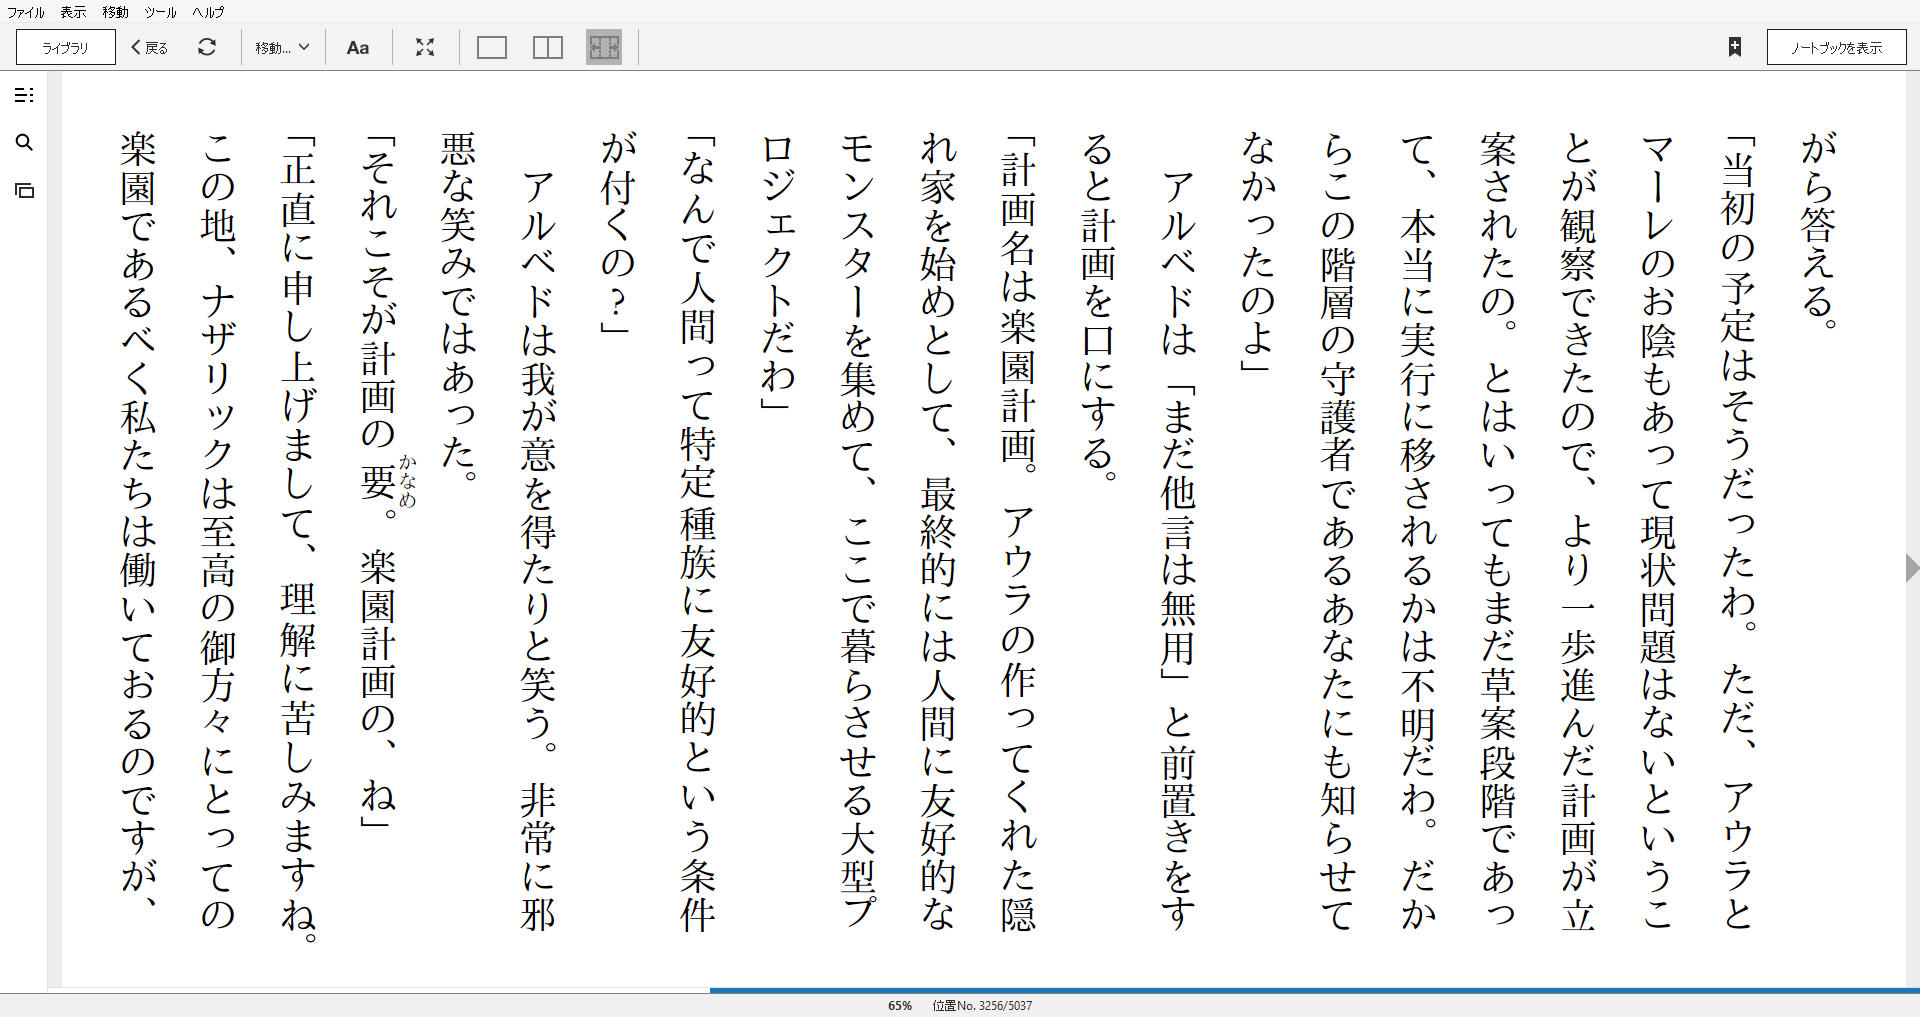Screen dimensions: 1920x1017
Task: Open the search sidebar icon
Action: tap(25, 143)
